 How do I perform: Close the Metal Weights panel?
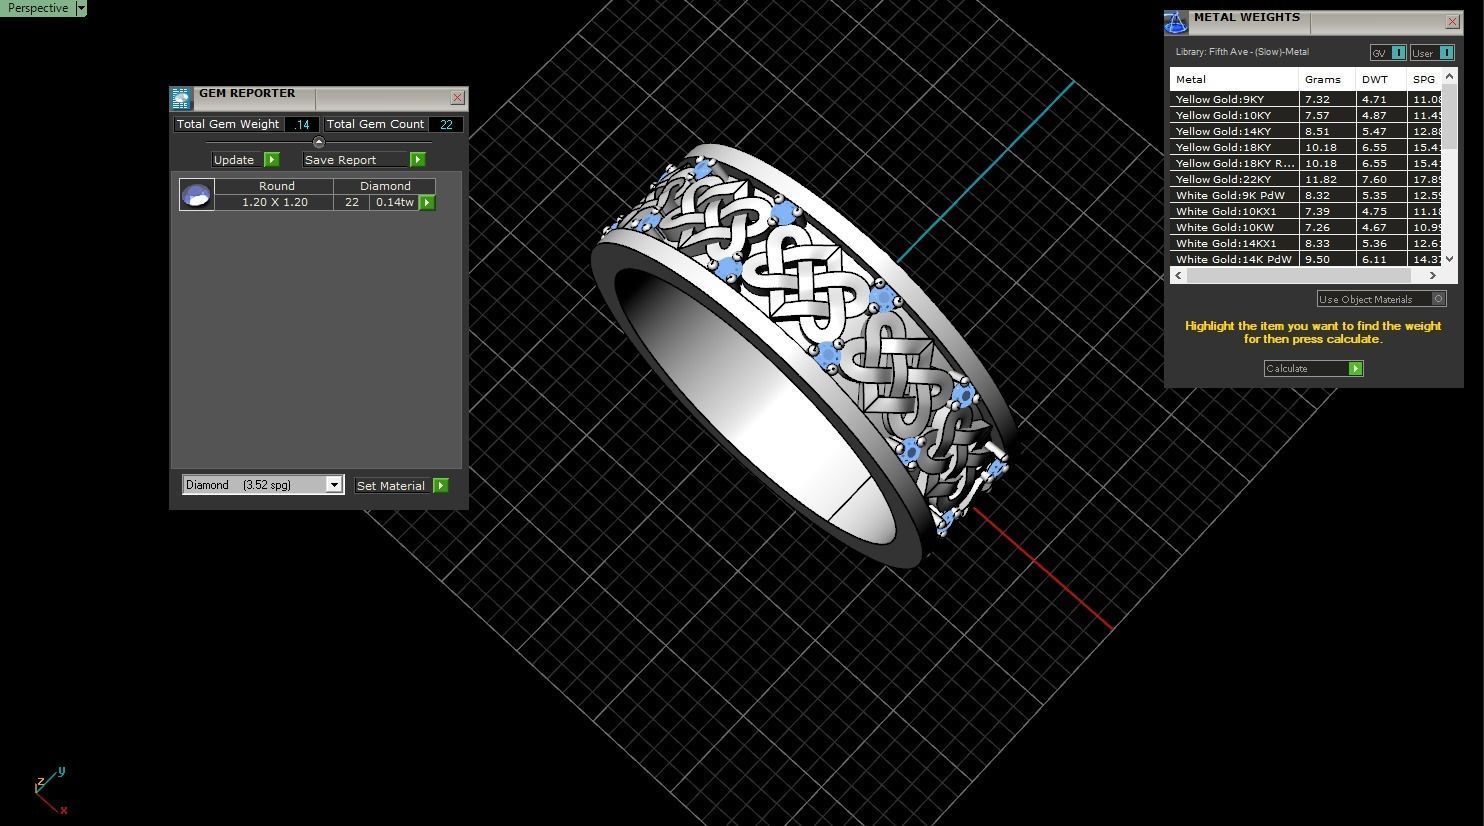(1452, 21)
